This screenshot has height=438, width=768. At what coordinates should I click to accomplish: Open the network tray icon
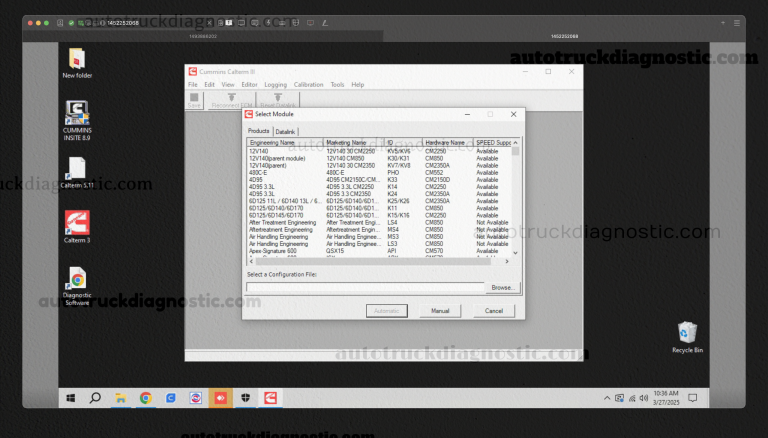tap(632, 398)
